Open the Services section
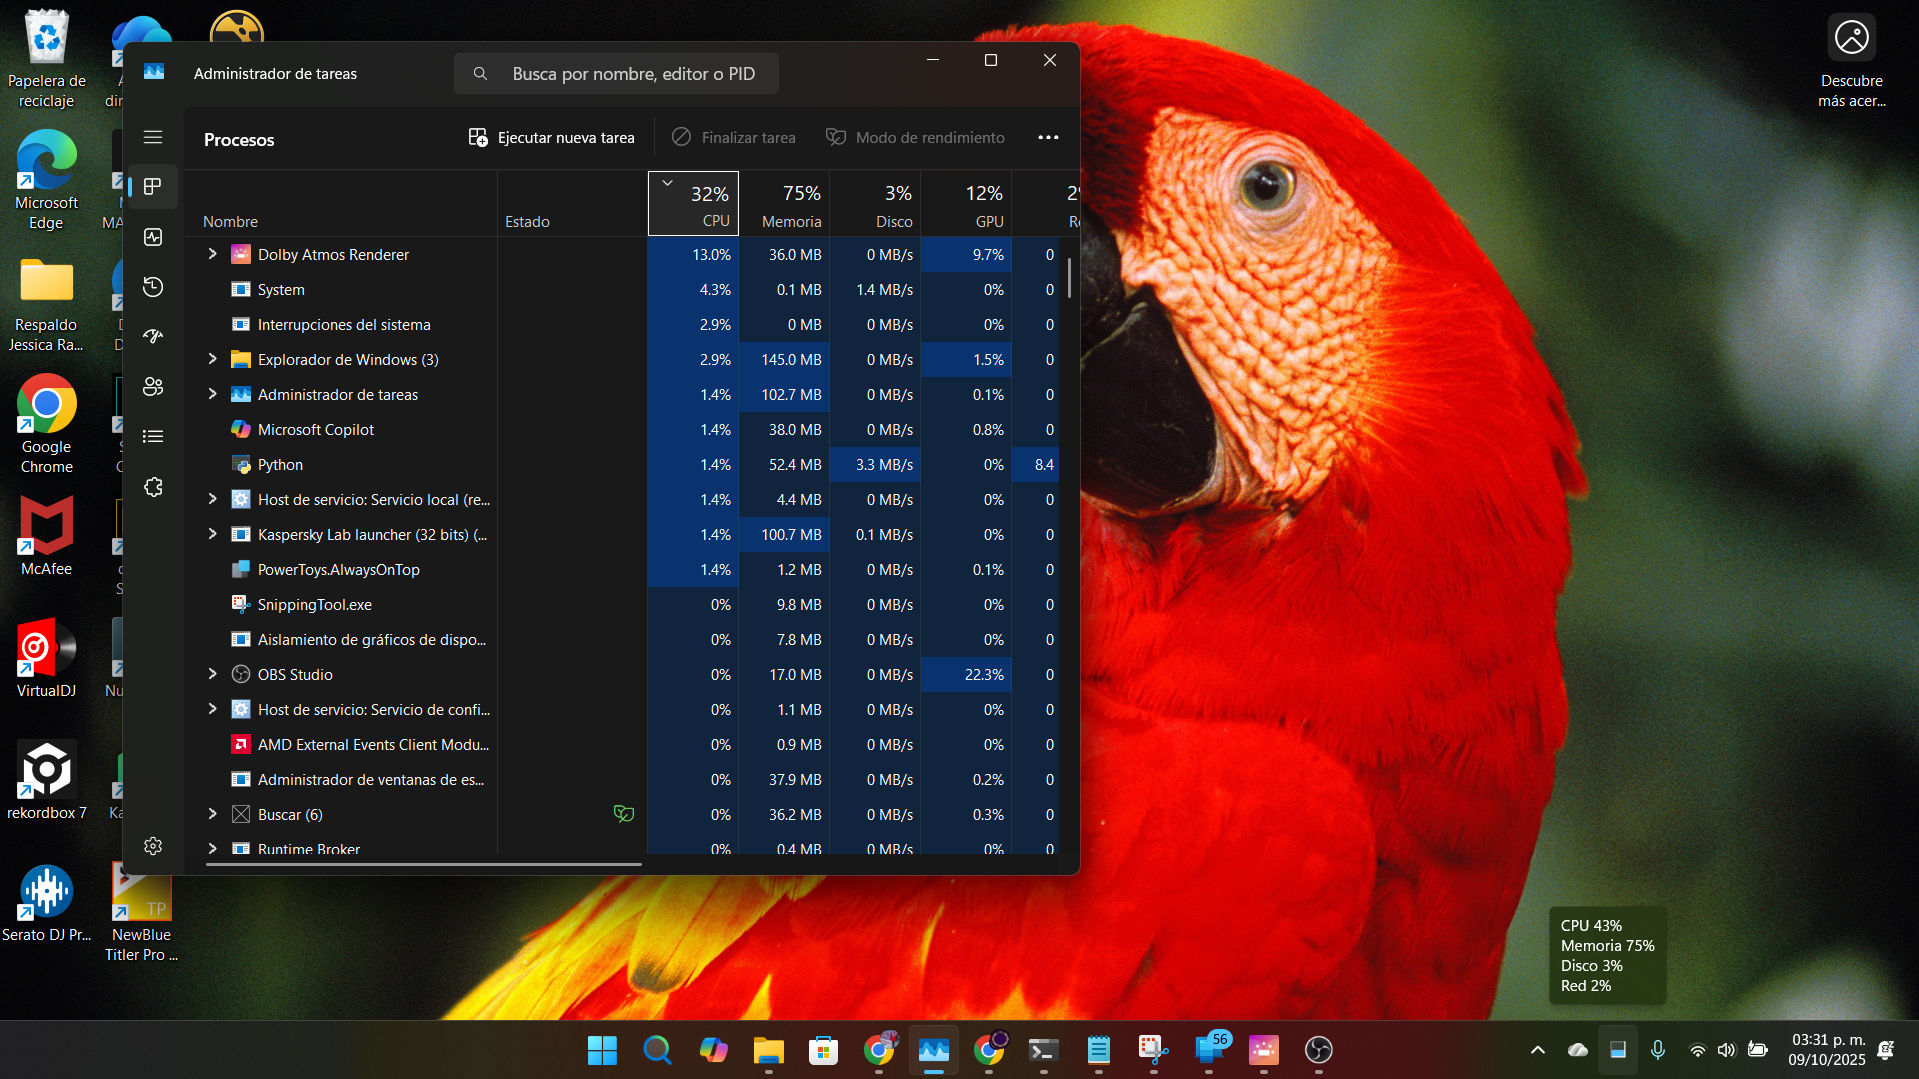The height and width of the screenshot is (1079, 1919). (152, 487)
